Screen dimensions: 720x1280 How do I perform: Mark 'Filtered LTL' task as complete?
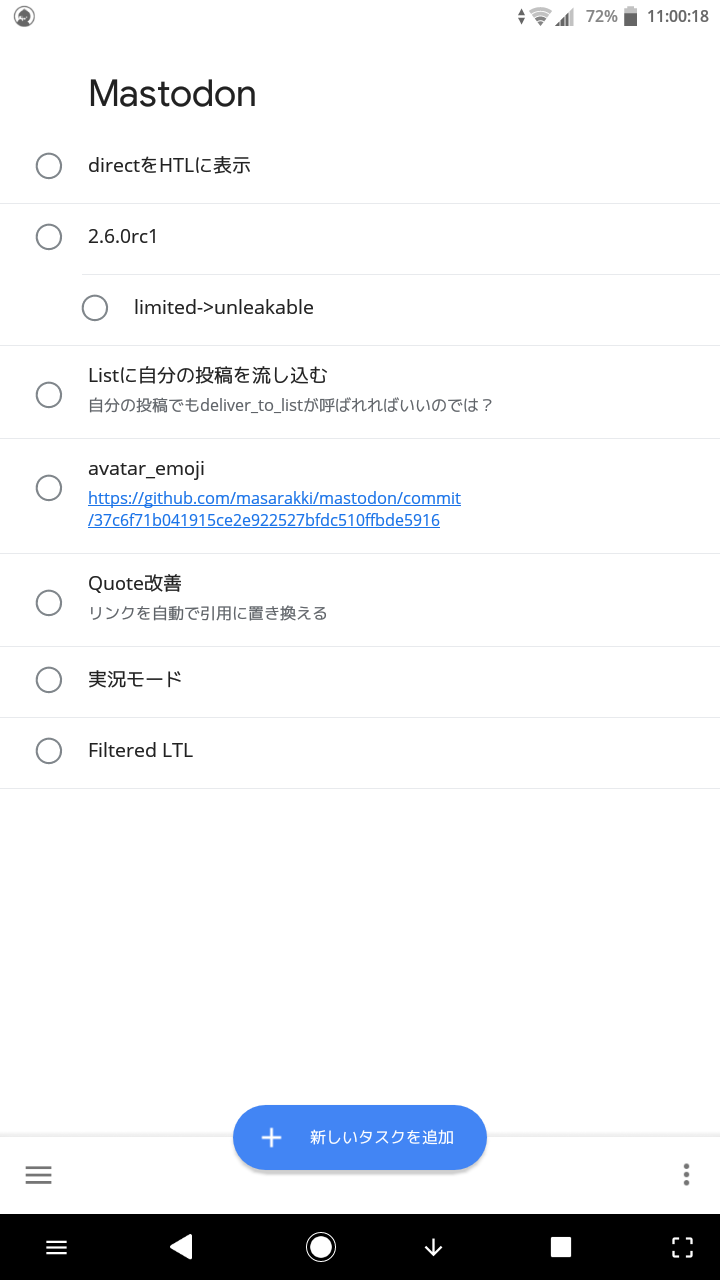[x=49, y=751]
